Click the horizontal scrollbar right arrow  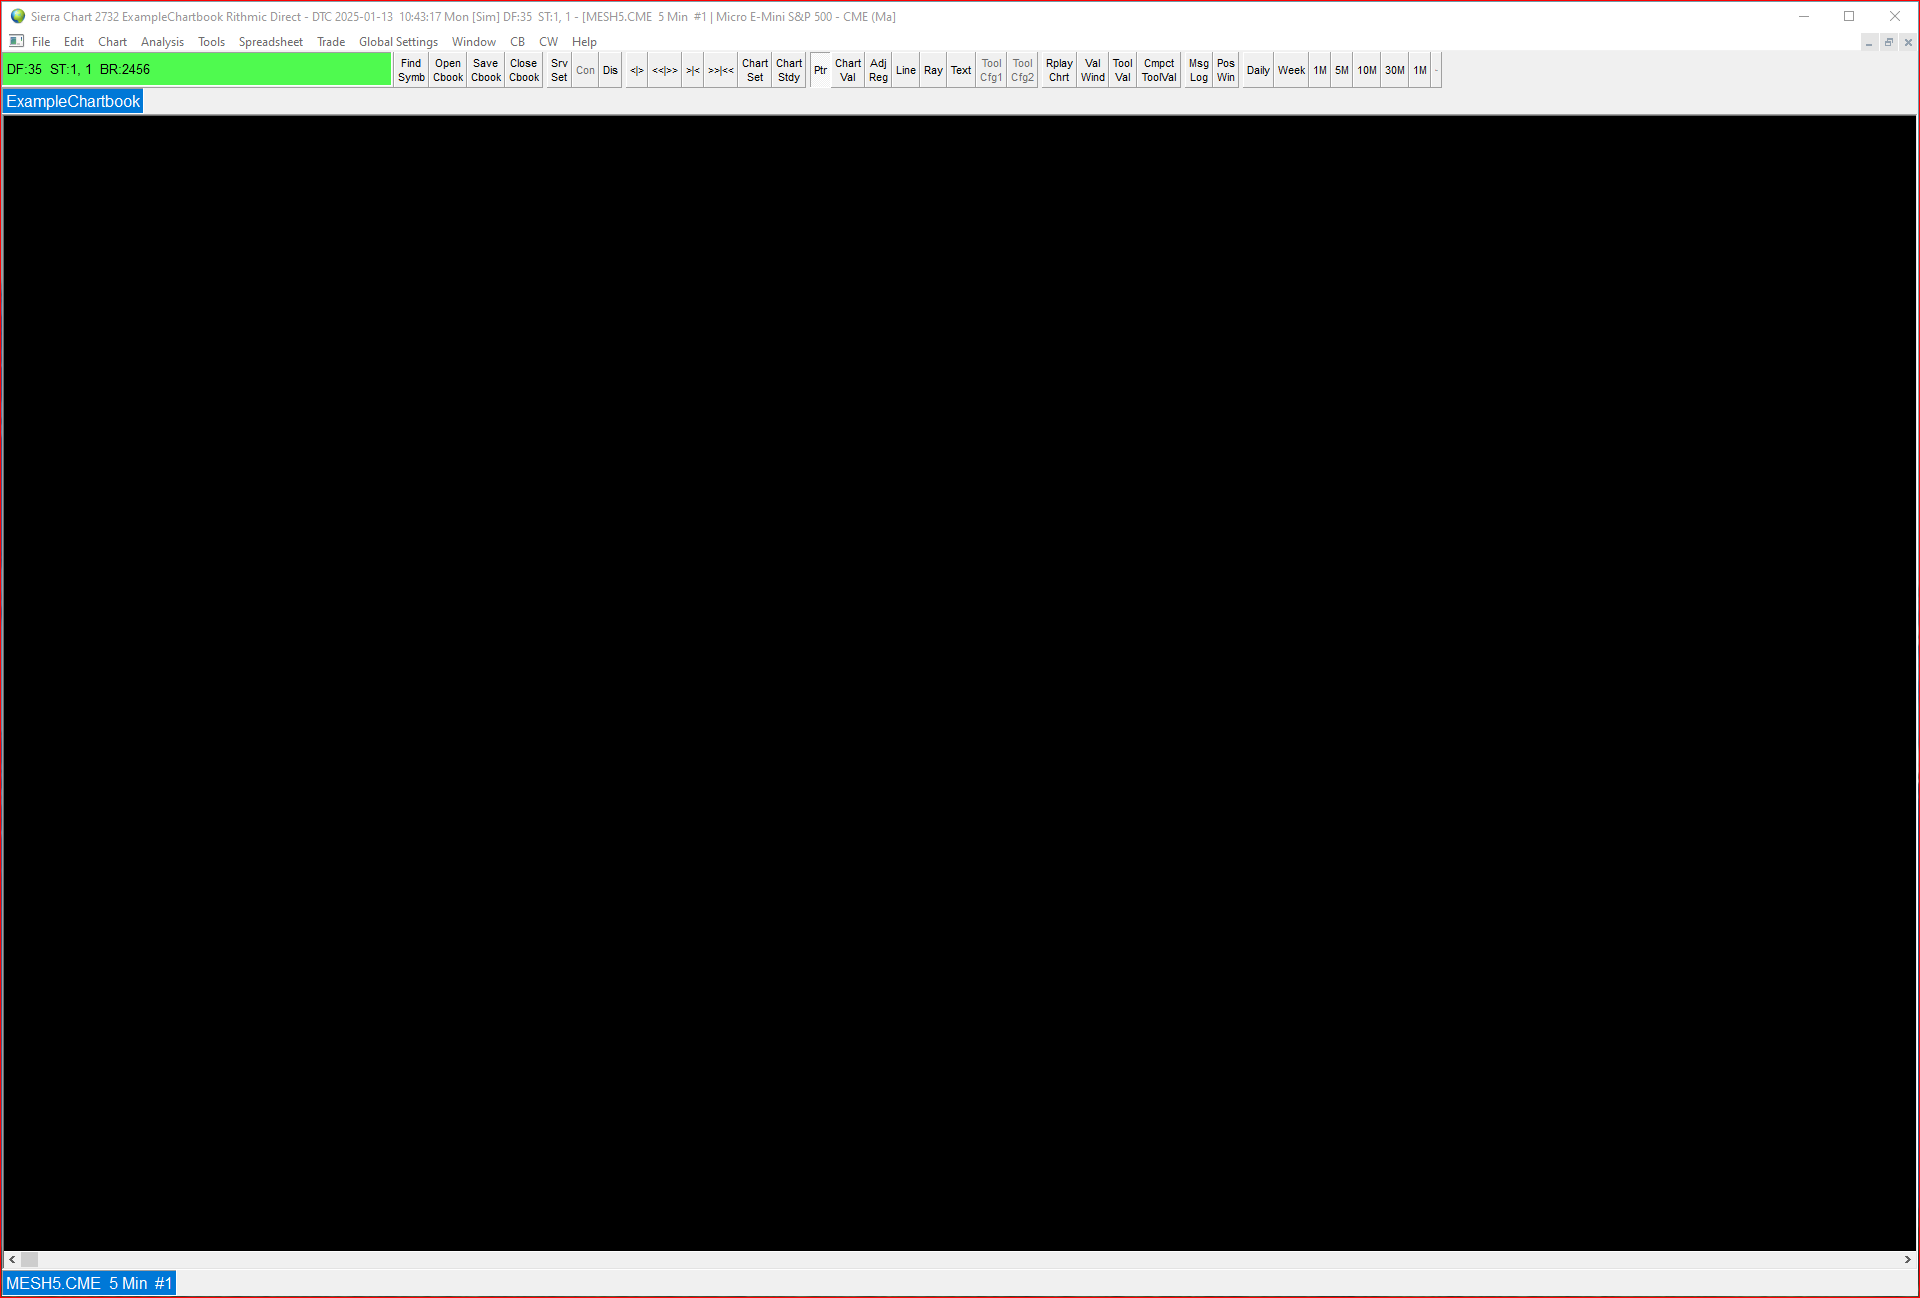(1907, 1260)
